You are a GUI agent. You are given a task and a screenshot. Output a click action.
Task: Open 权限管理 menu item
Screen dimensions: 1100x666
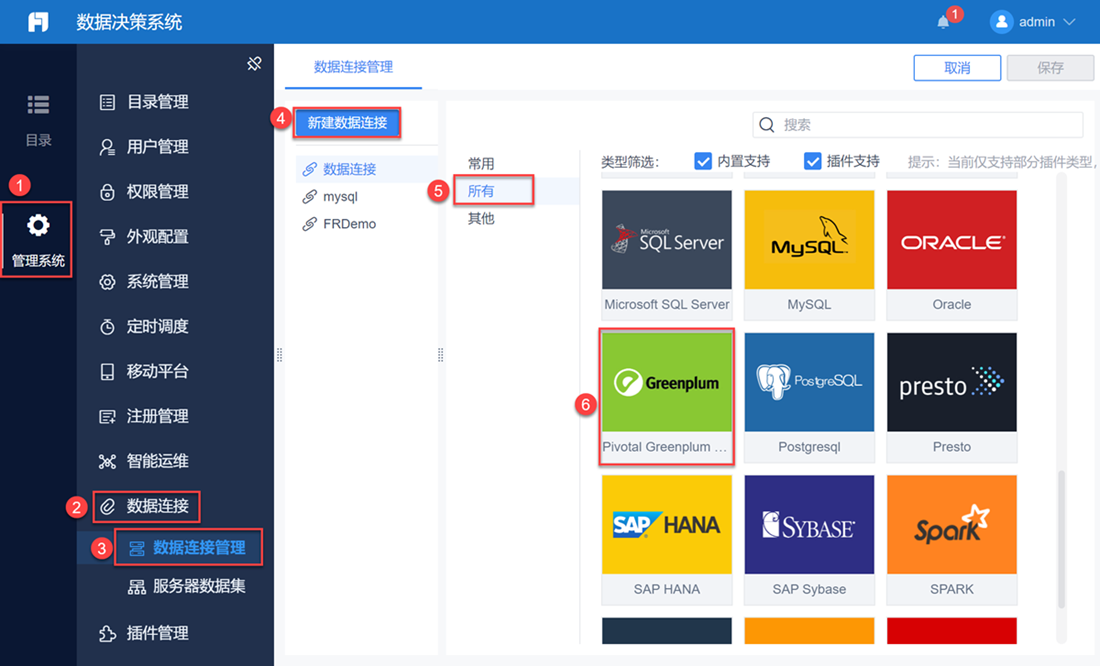157,192
